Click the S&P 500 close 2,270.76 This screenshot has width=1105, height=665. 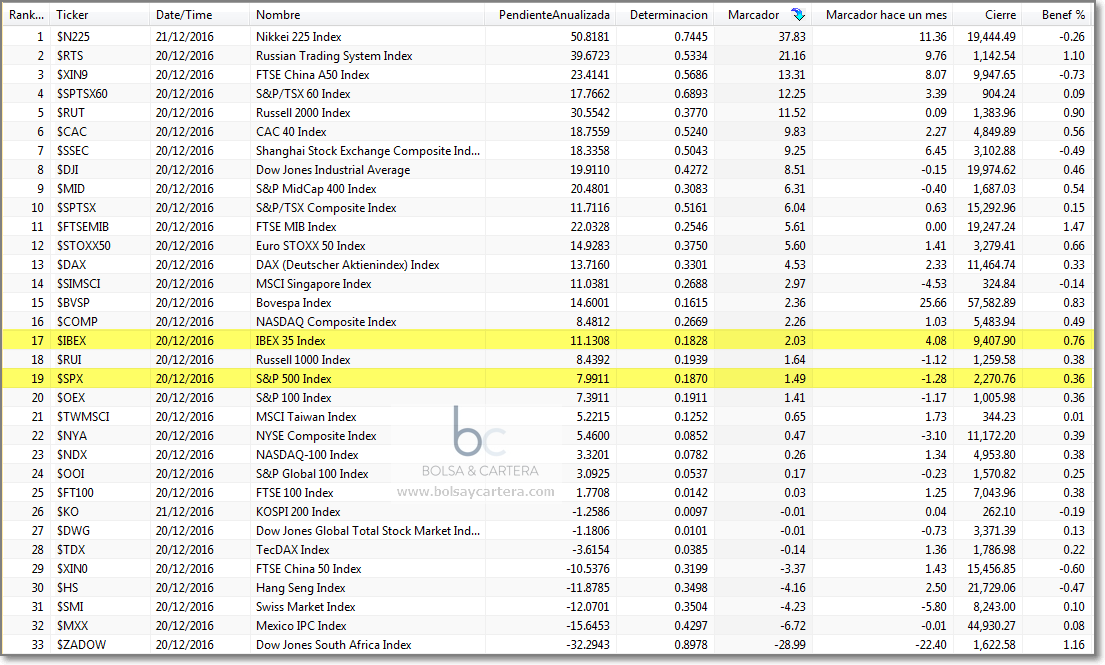click(994, 379)
